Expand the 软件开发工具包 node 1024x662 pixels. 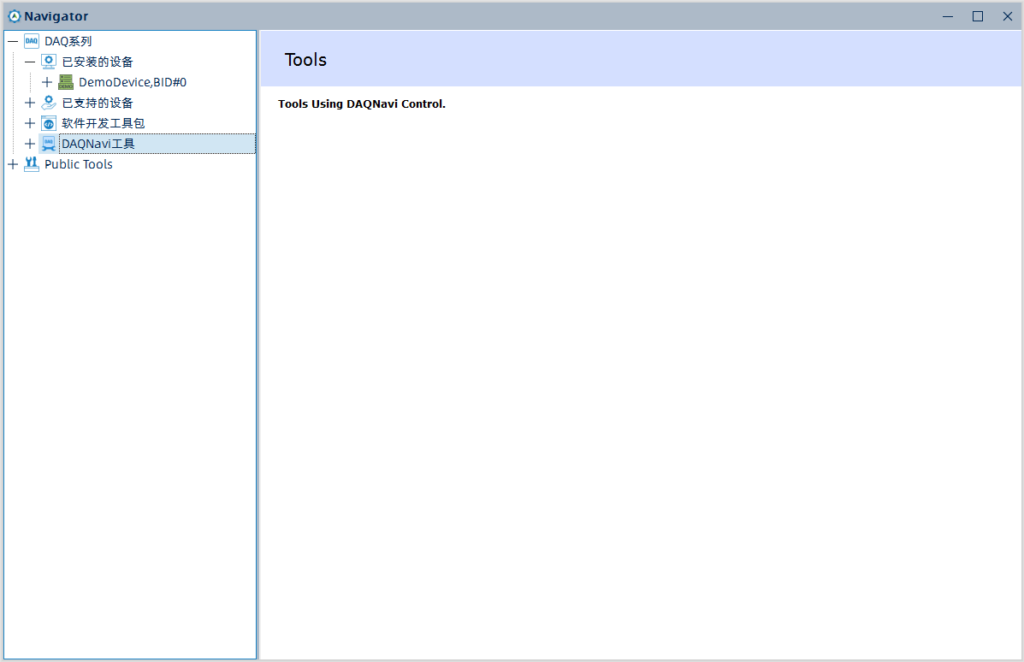tap(30, 123)
